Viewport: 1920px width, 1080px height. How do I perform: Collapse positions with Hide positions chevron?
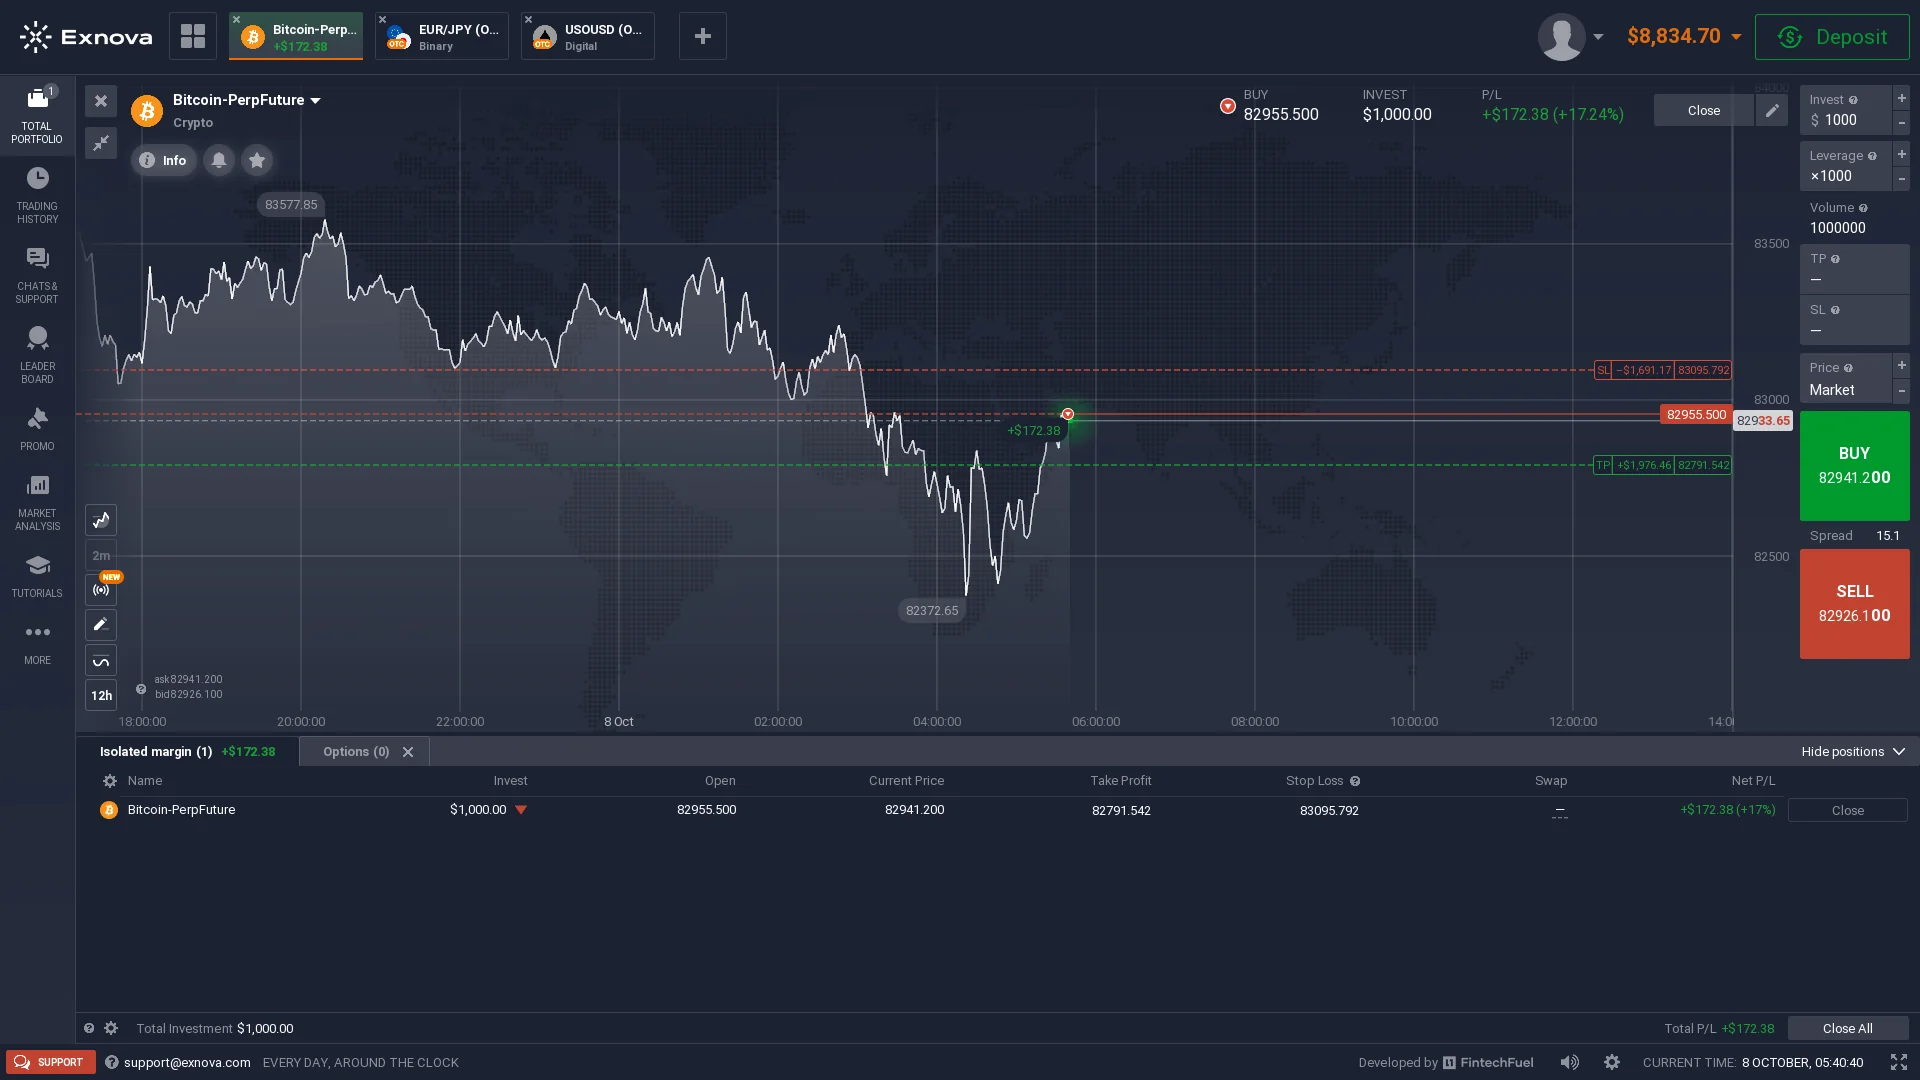coord(1899,751)
